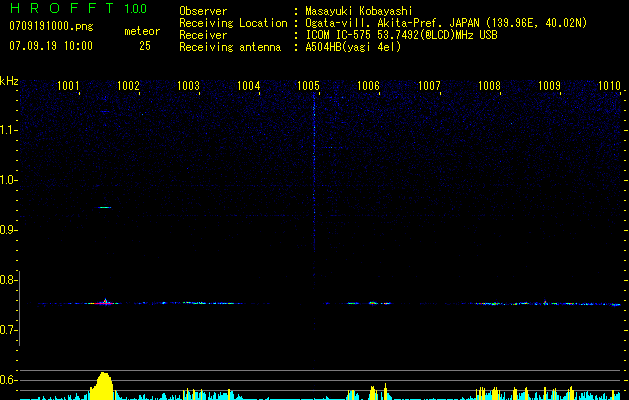This screenshot has height=400, width=629.
Task: Click the 0.8 frequency axis label
Action: [8, 280]
